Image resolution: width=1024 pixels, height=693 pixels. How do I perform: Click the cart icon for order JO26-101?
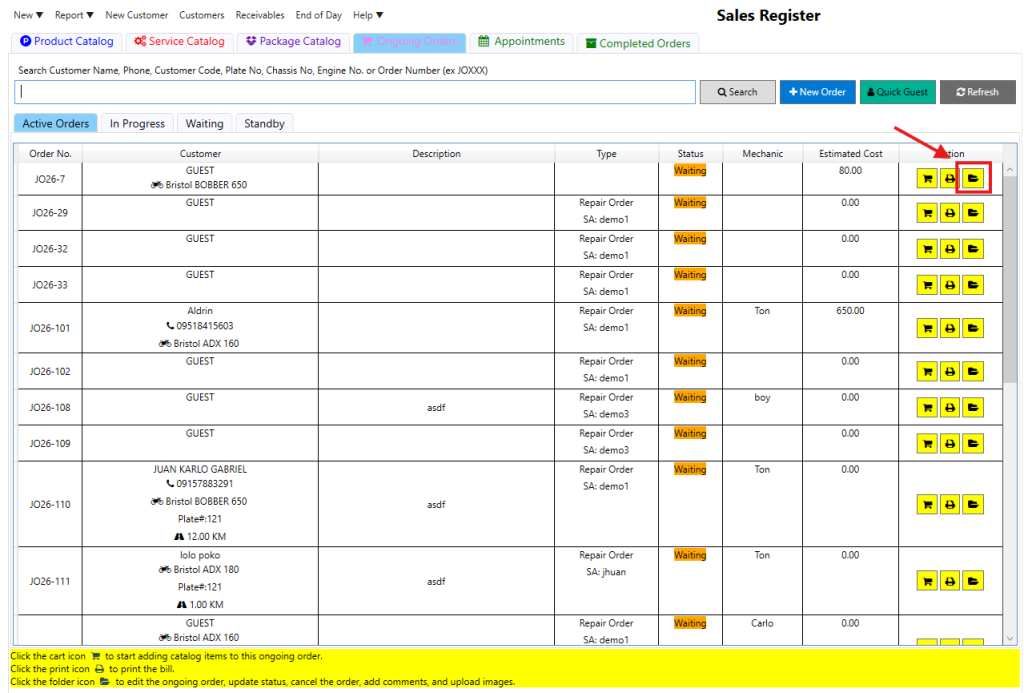click(x=927, y=328)
